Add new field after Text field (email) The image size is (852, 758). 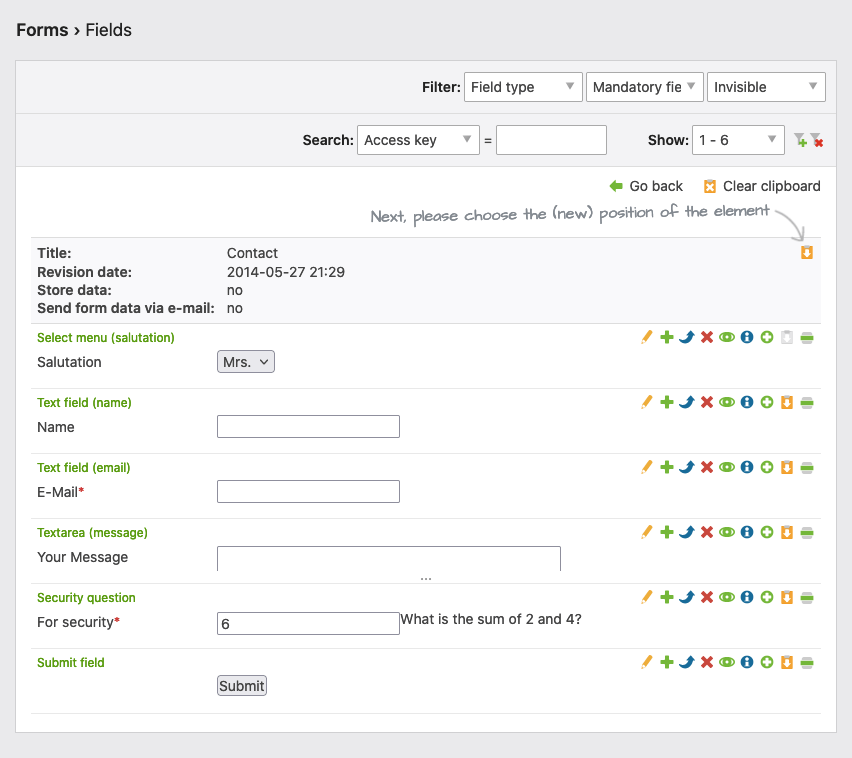click(x=767, y=467)
